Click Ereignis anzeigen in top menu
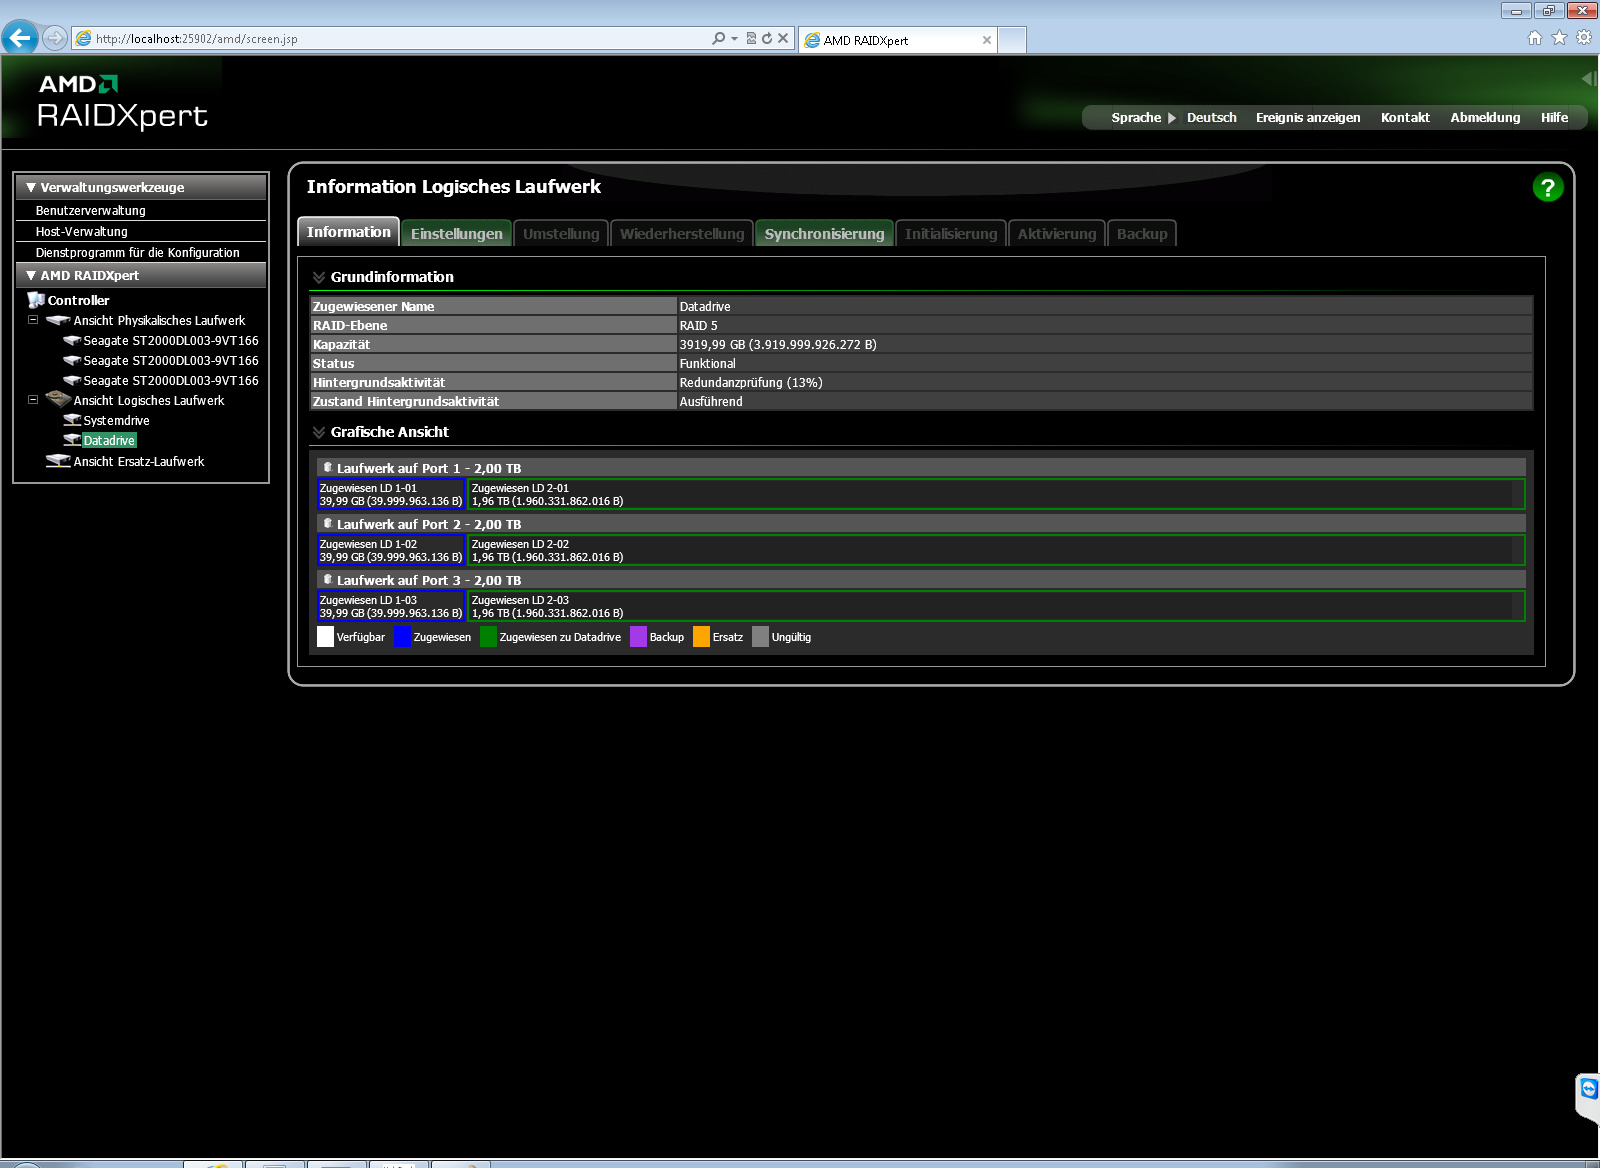Image resolution: width=1600 pixels, height=1168 pixels. 1308,117
